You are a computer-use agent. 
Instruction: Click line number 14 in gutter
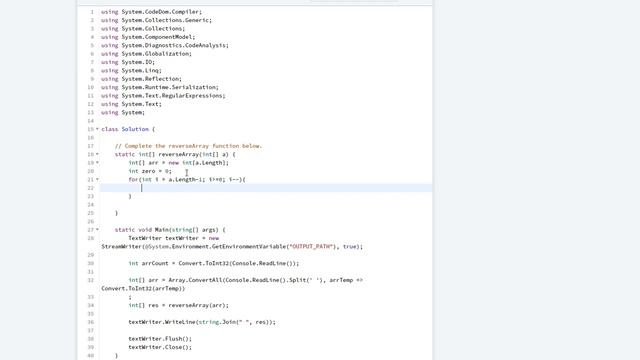[x=91, y=121]
